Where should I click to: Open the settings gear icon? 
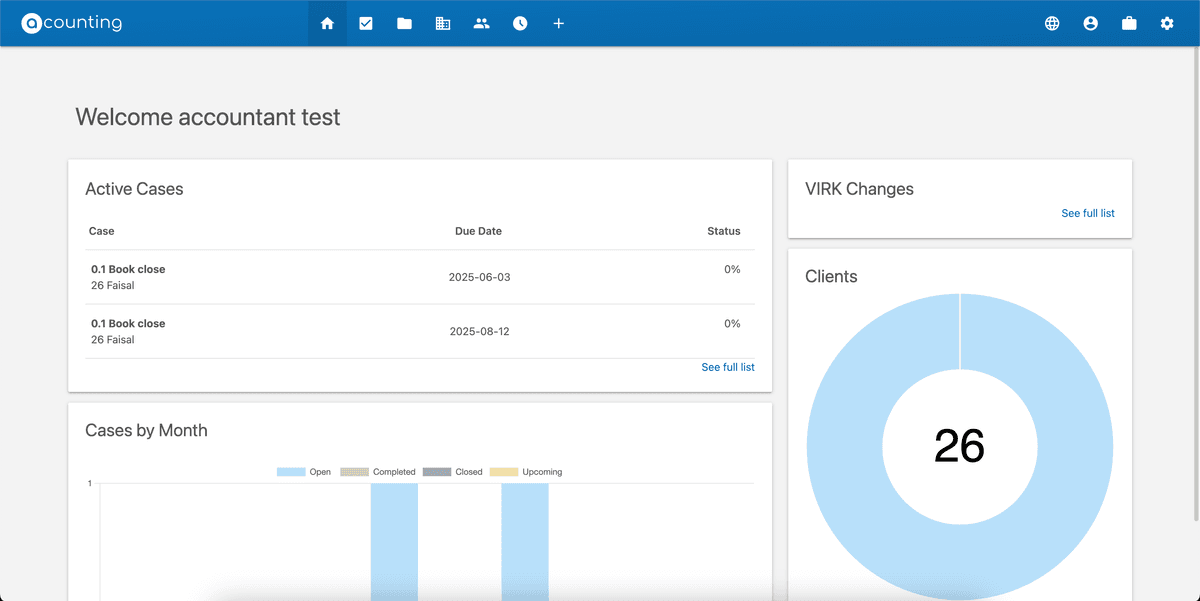click(x=1167, y=23)
